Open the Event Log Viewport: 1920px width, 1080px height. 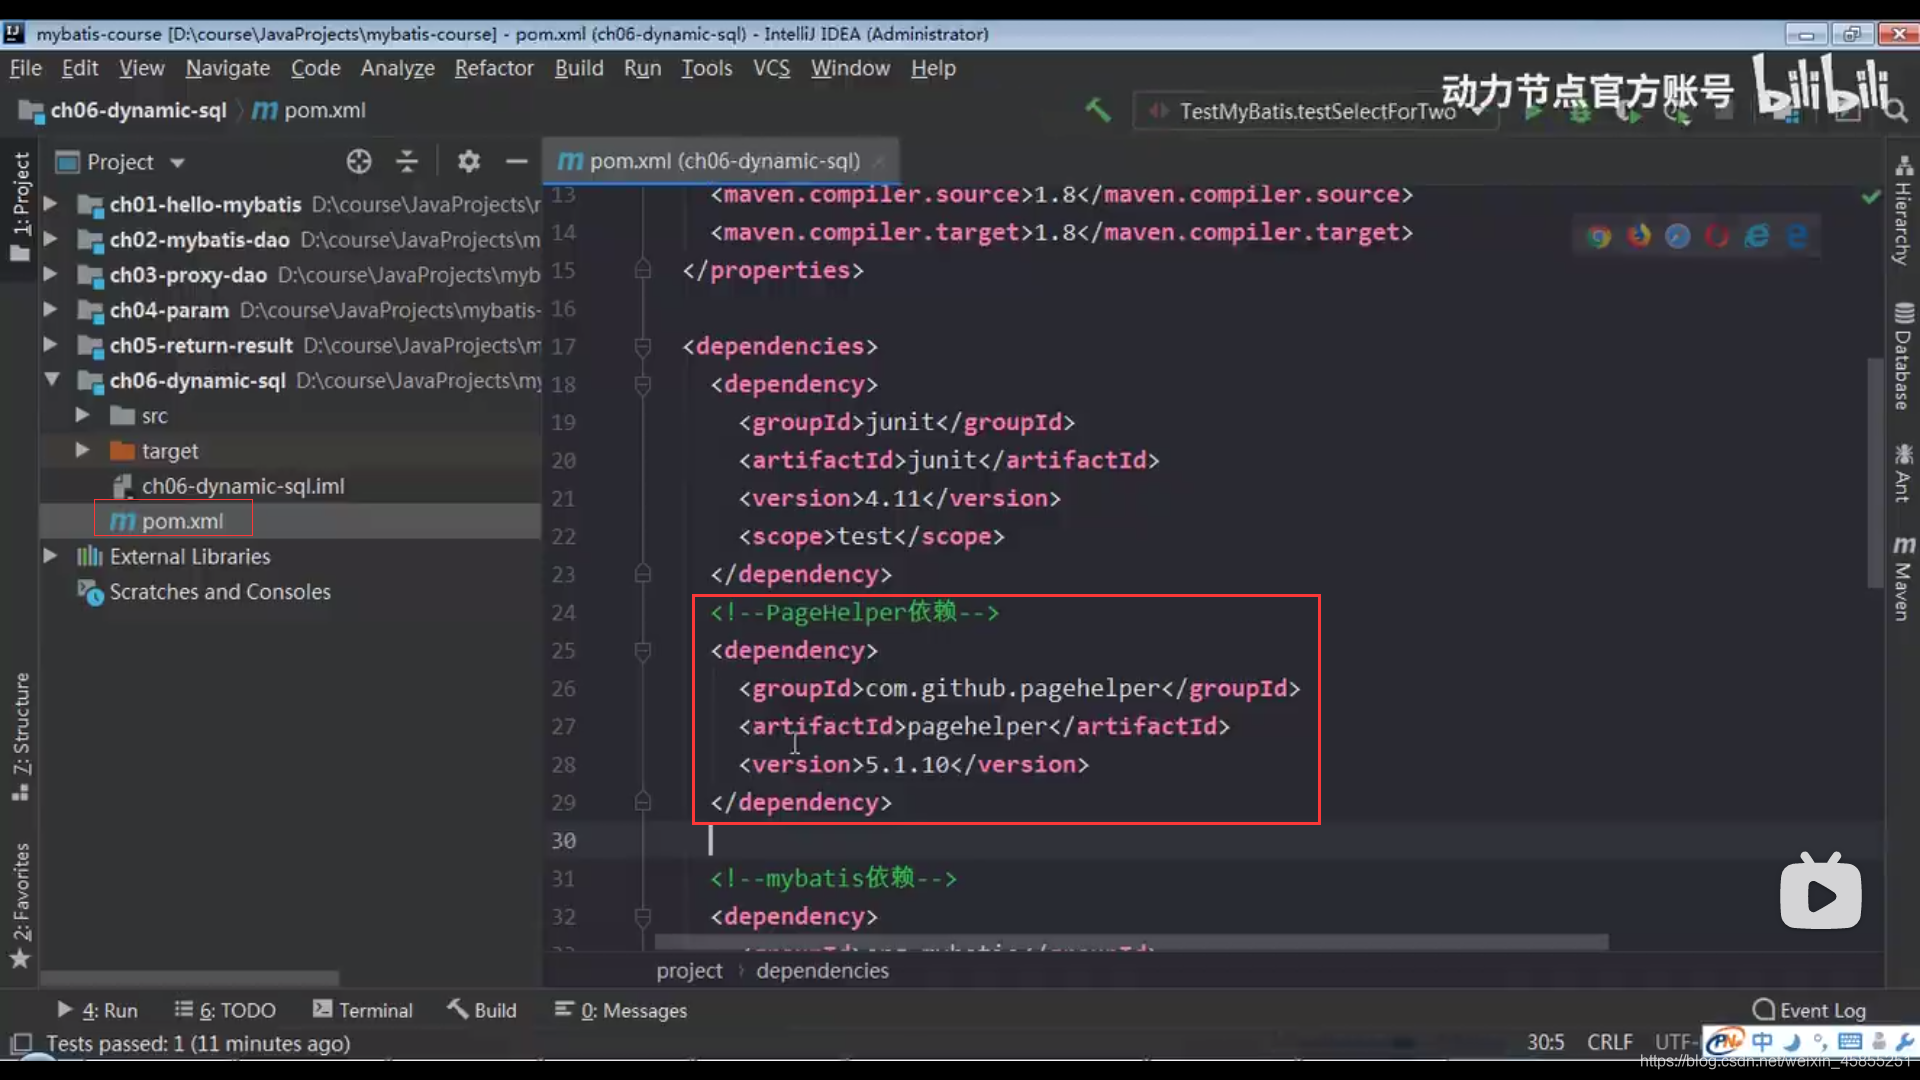(x=1809, y=1010)
